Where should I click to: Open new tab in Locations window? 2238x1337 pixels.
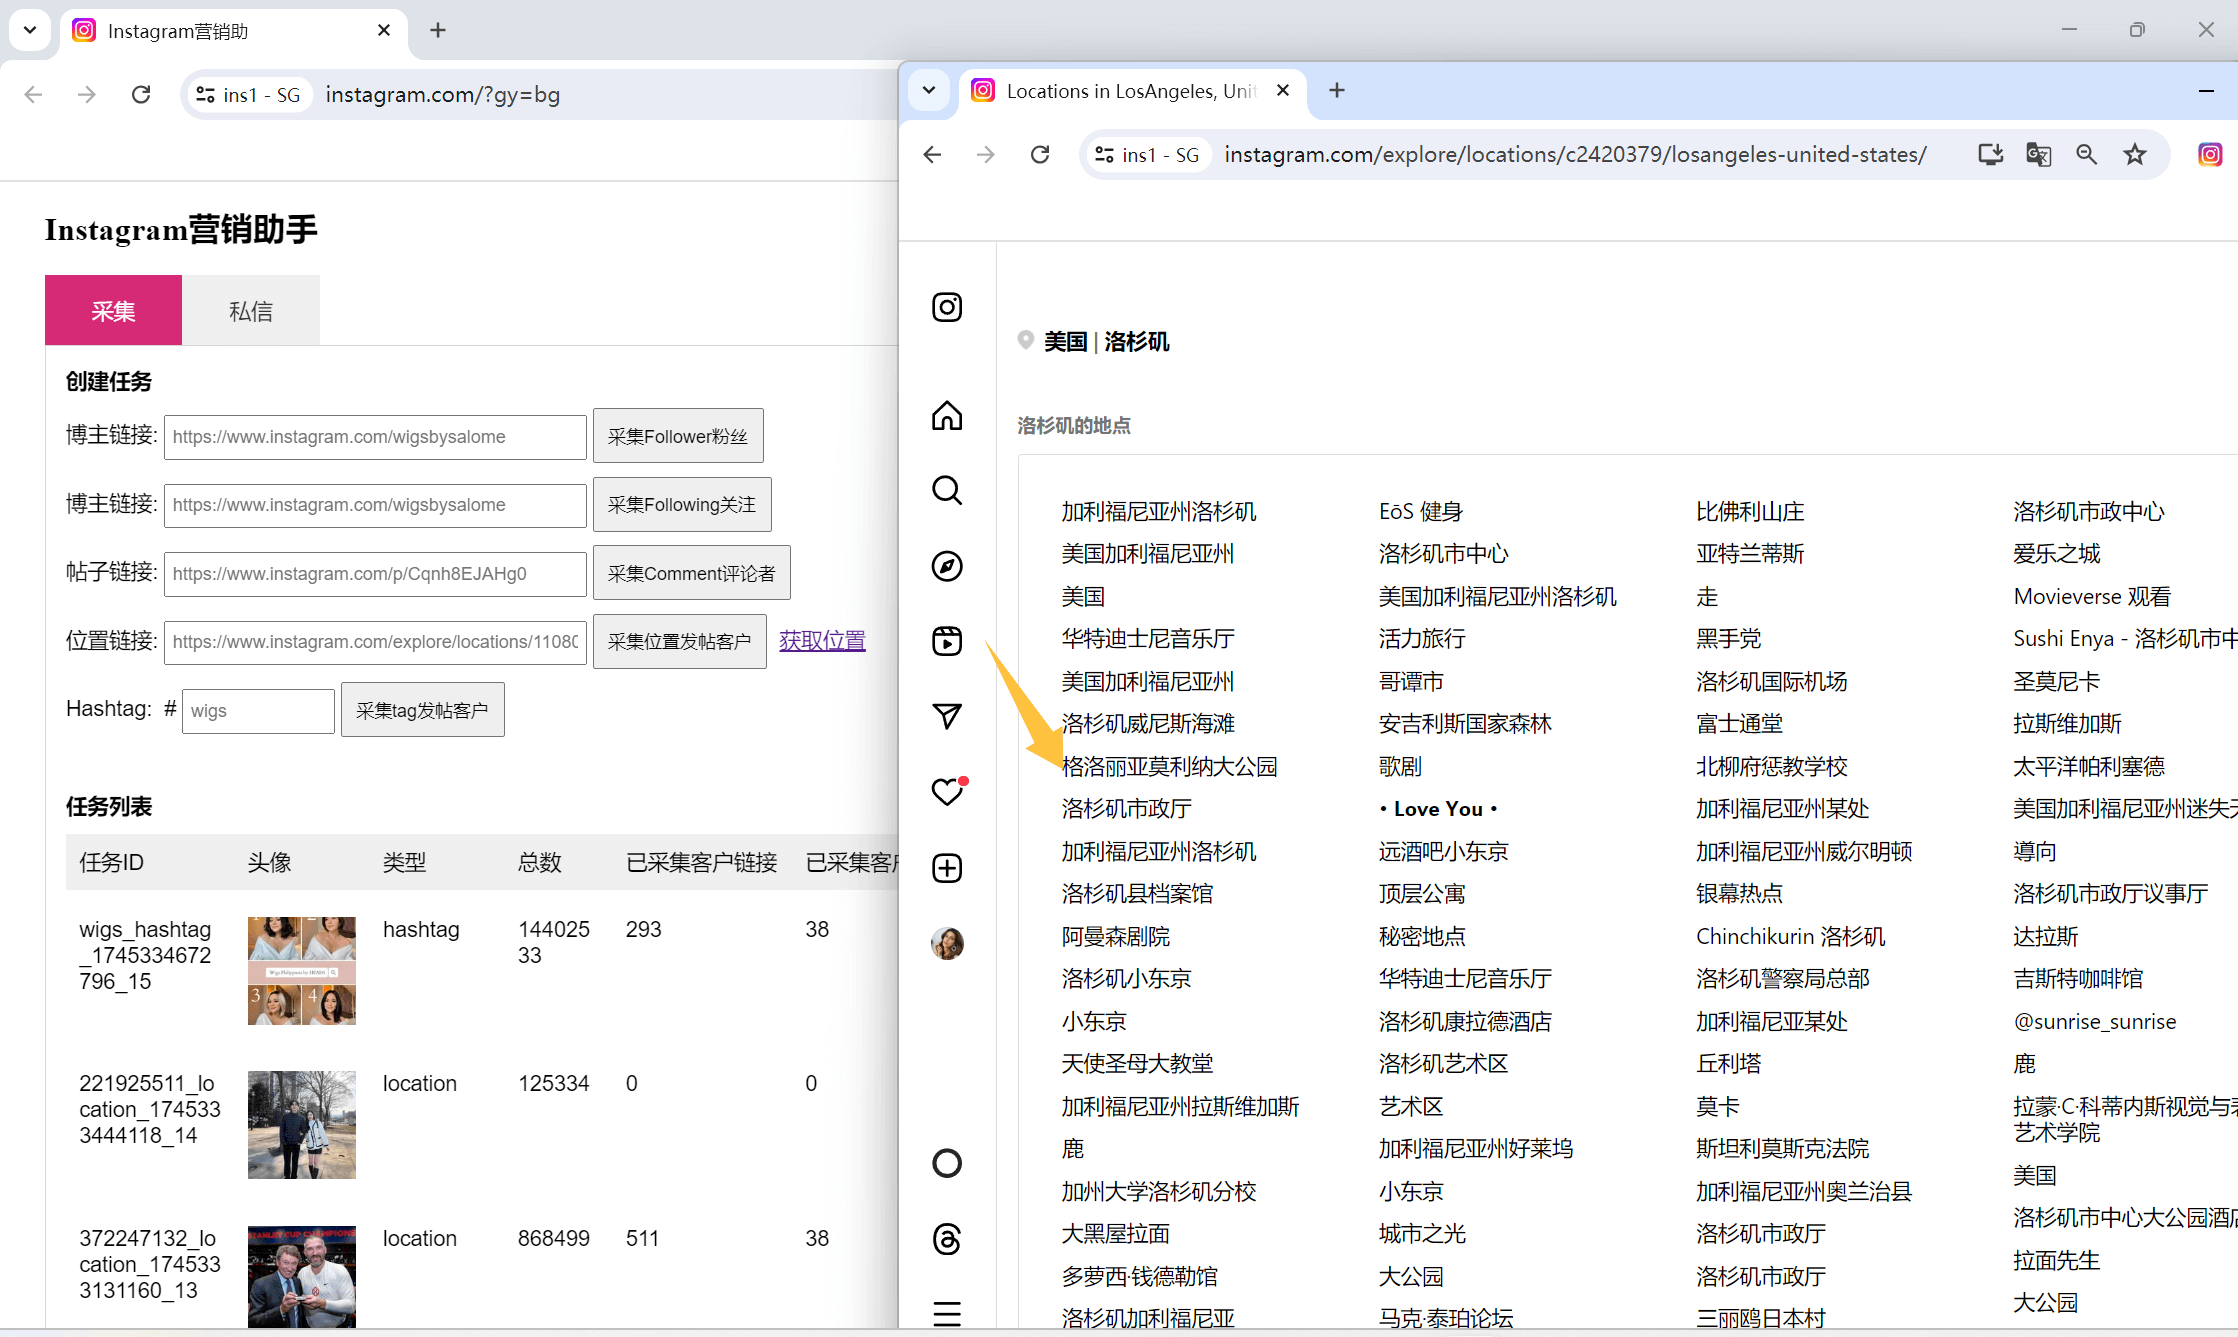(x=1337, y=91)
